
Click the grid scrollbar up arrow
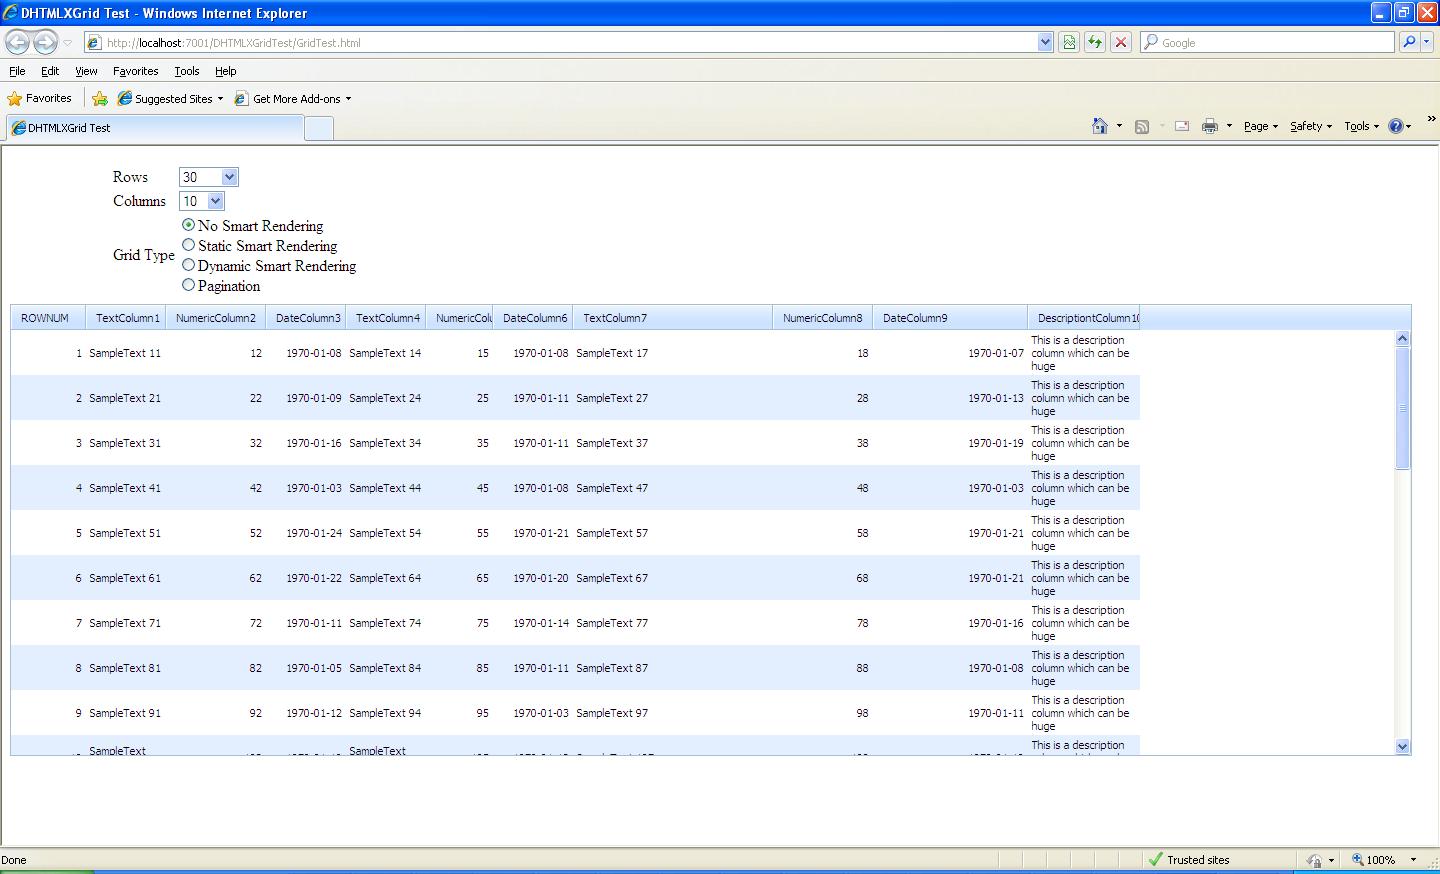click(x=1402, y=338)
